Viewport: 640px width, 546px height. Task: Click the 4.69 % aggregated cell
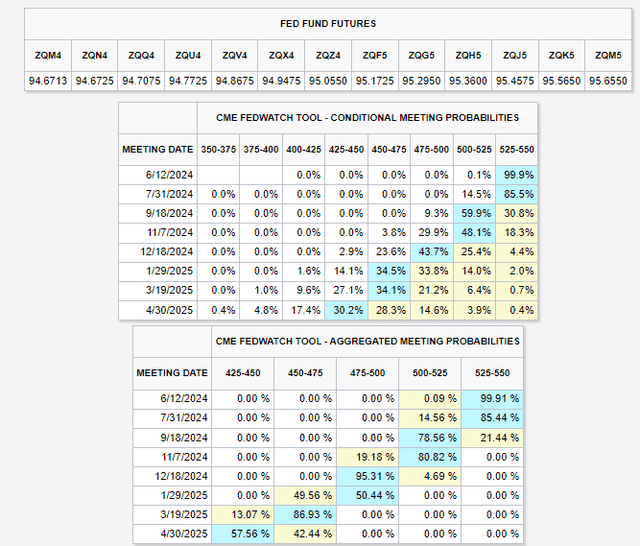point(430,476)
